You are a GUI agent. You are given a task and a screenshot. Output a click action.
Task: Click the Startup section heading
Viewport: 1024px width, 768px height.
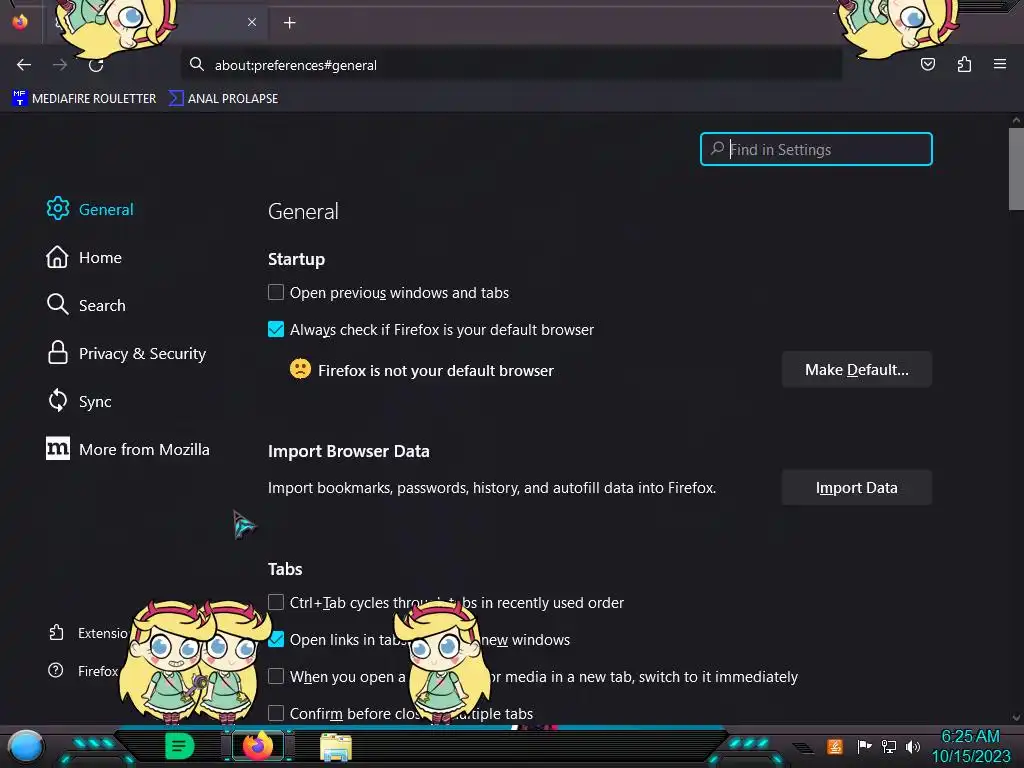(x=296, y=259)
